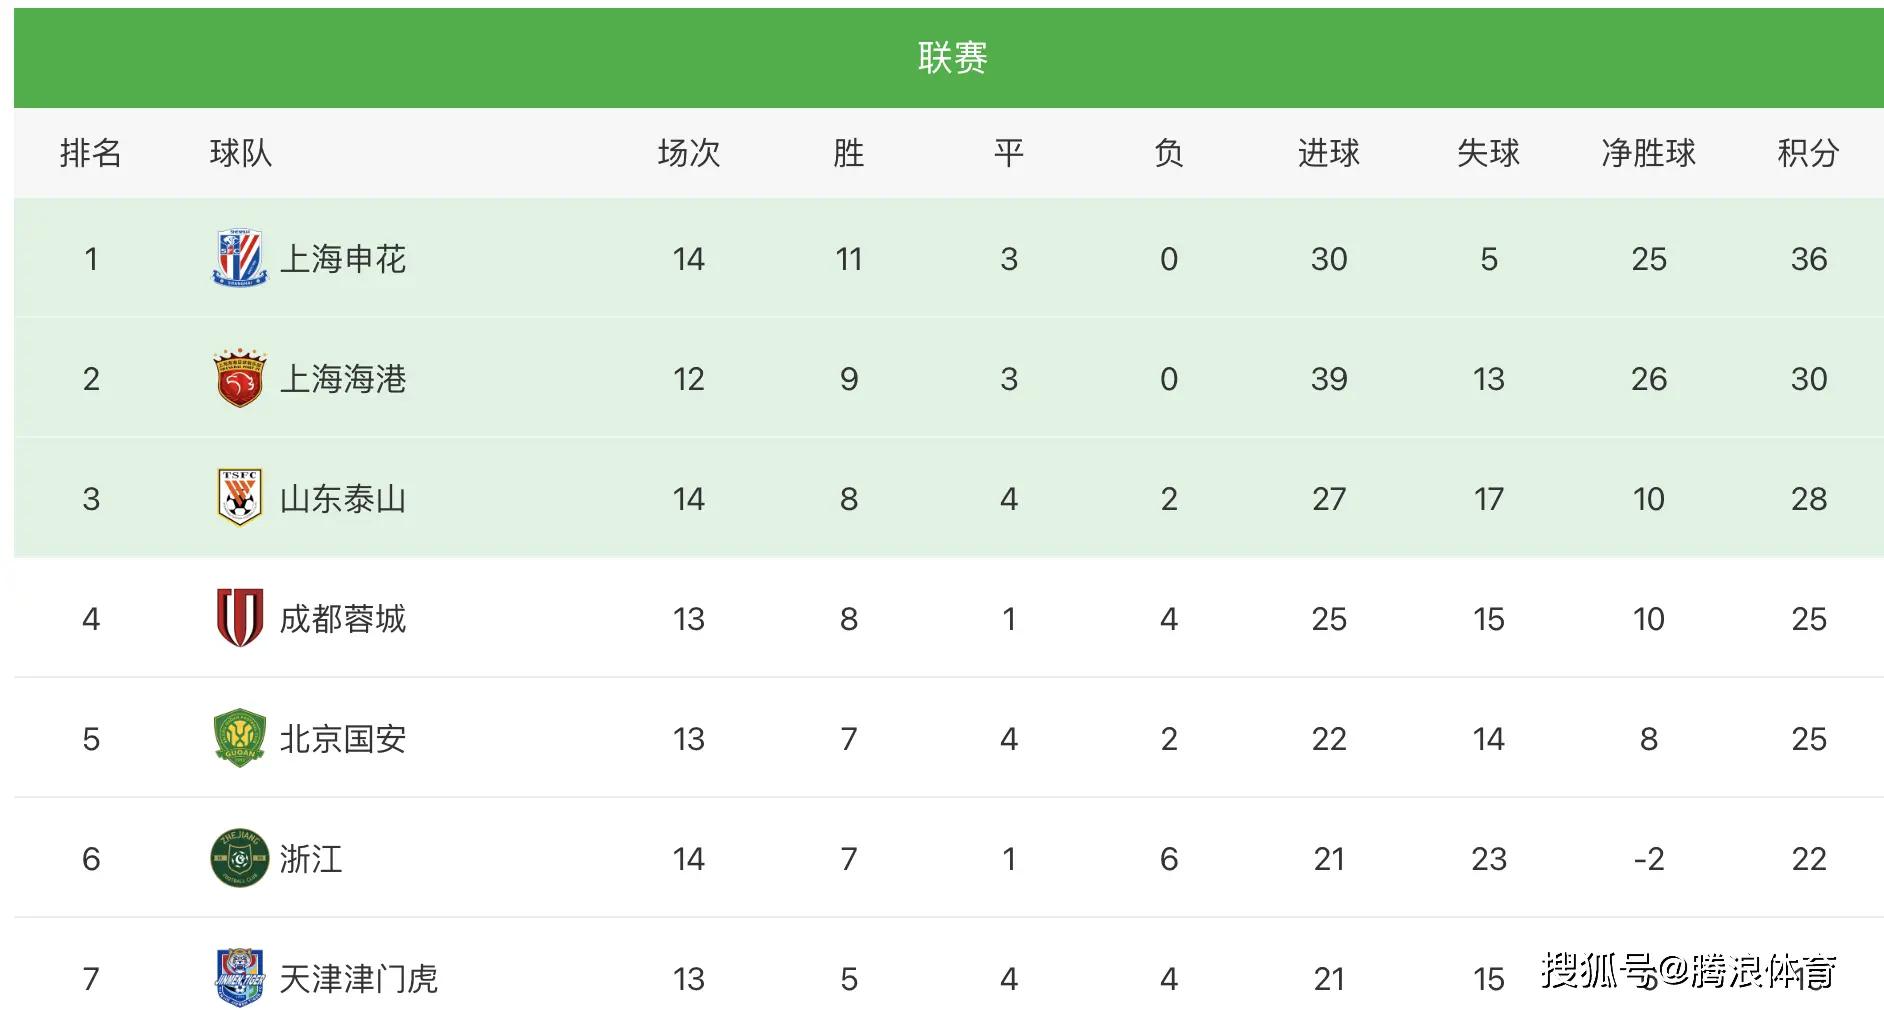Open the 北京国安 team name link
Image resolution: width=1884 pixels, height=1010 pixels.
[x=343, y=739]
